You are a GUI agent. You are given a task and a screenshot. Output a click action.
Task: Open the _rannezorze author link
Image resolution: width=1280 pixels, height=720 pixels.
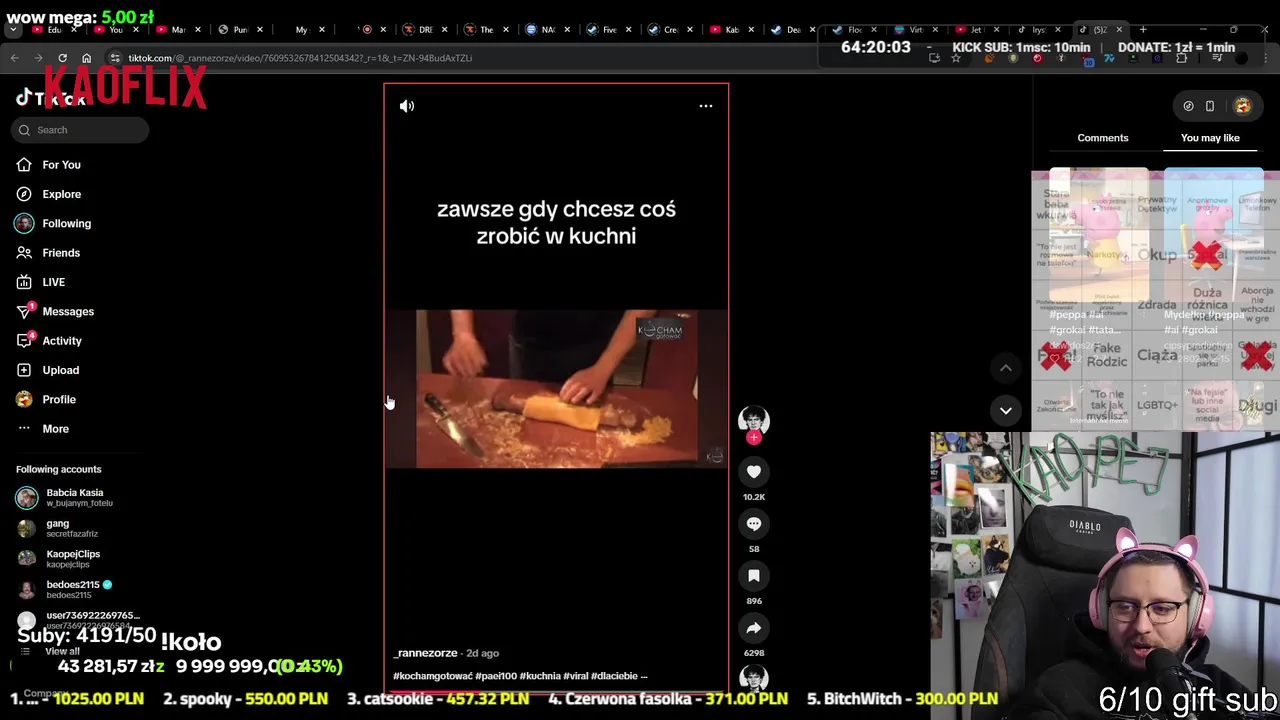click(x=426, y=653)
